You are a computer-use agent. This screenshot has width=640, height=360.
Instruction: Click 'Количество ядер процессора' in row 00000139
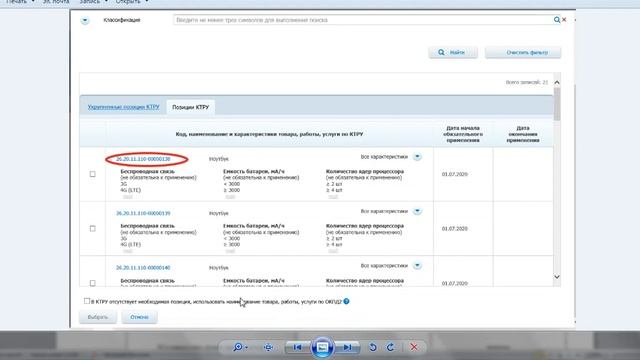click(x=365, y=226)
